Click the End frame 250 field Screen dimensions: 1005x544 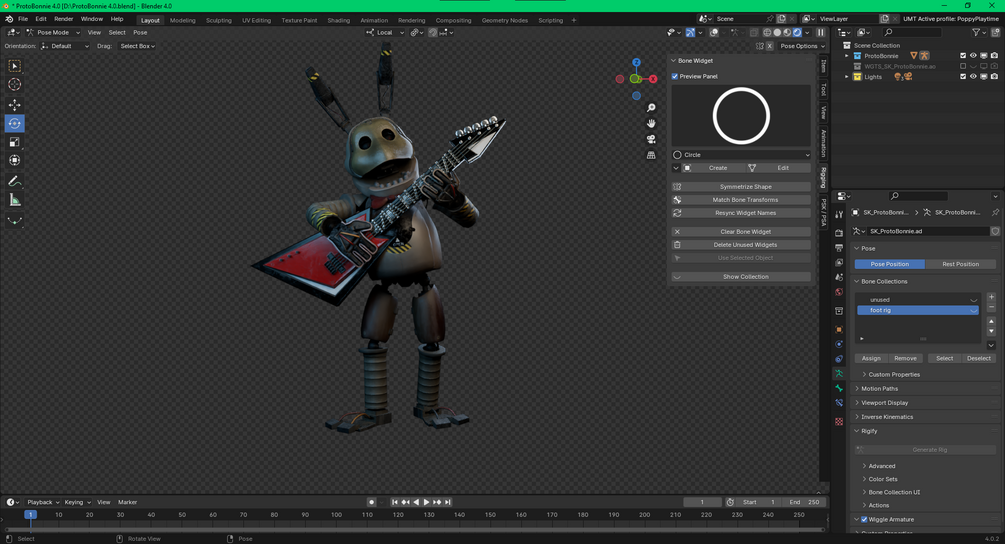point(805,502)
